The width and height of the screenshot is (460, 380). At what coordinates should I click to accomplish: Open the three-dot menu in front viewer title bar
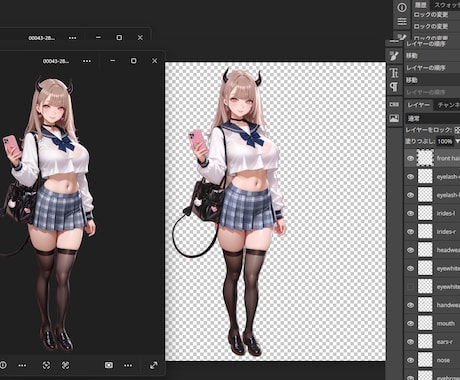click(x=87, y=61)
